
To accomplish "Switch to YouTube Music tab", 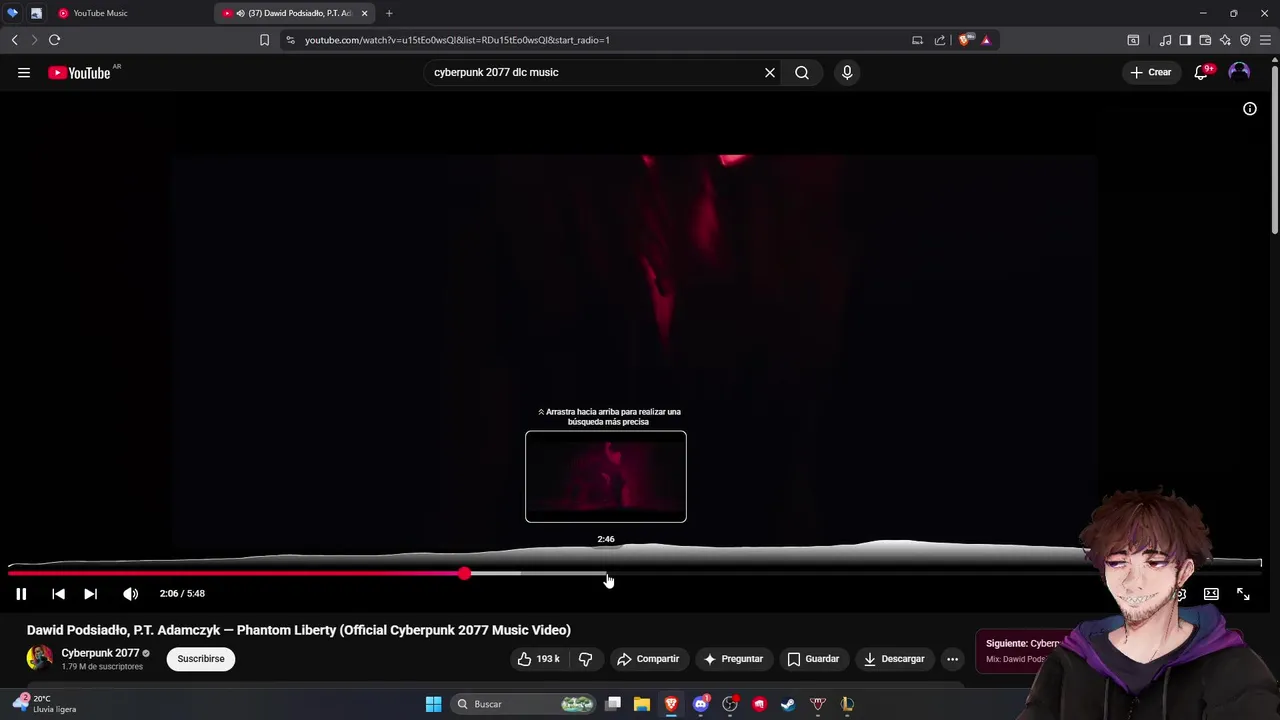I will point(130,13).
